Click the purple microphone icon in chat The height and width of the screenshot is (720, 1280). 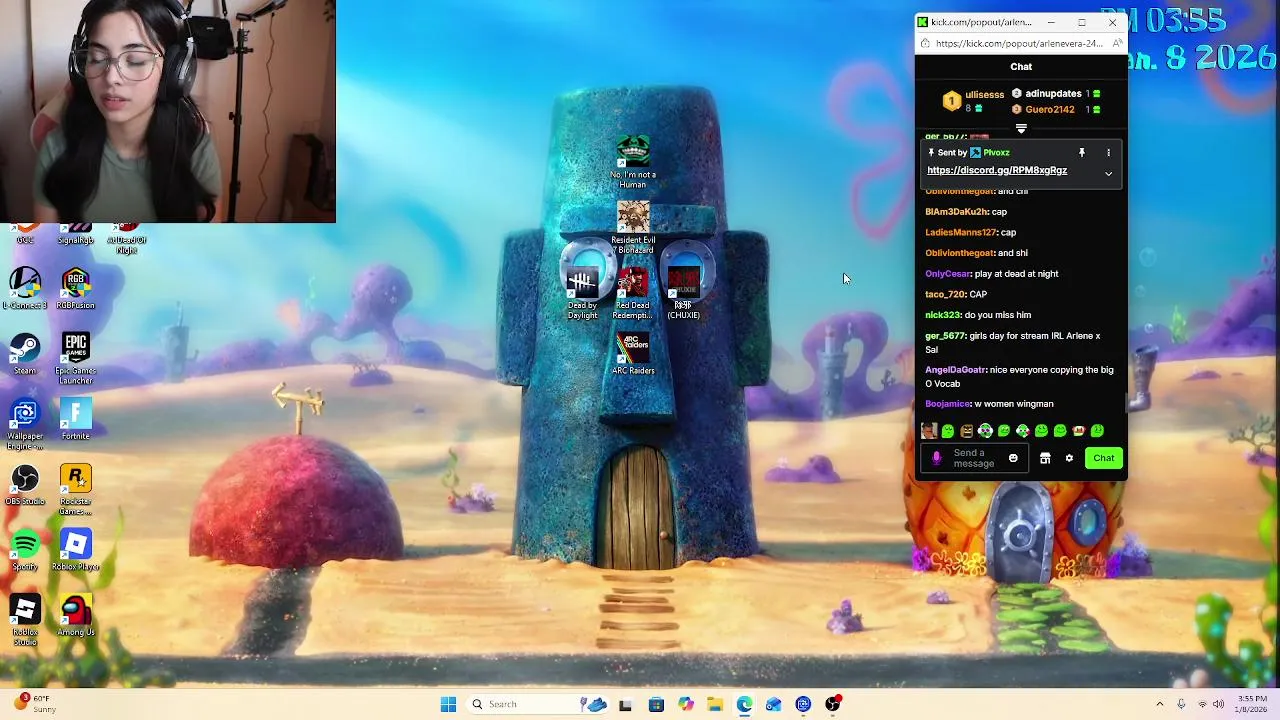(936, 458)
